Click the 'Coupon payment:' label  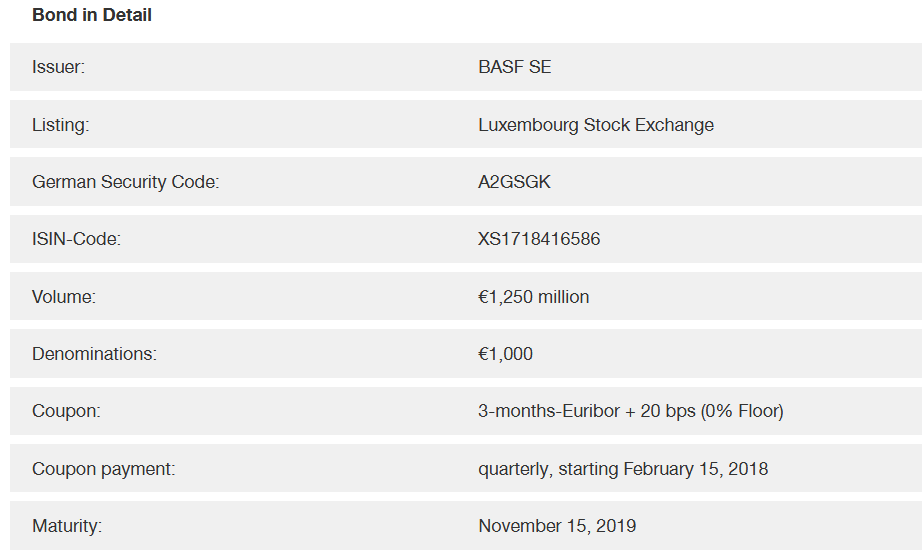(x=103, y=468)
